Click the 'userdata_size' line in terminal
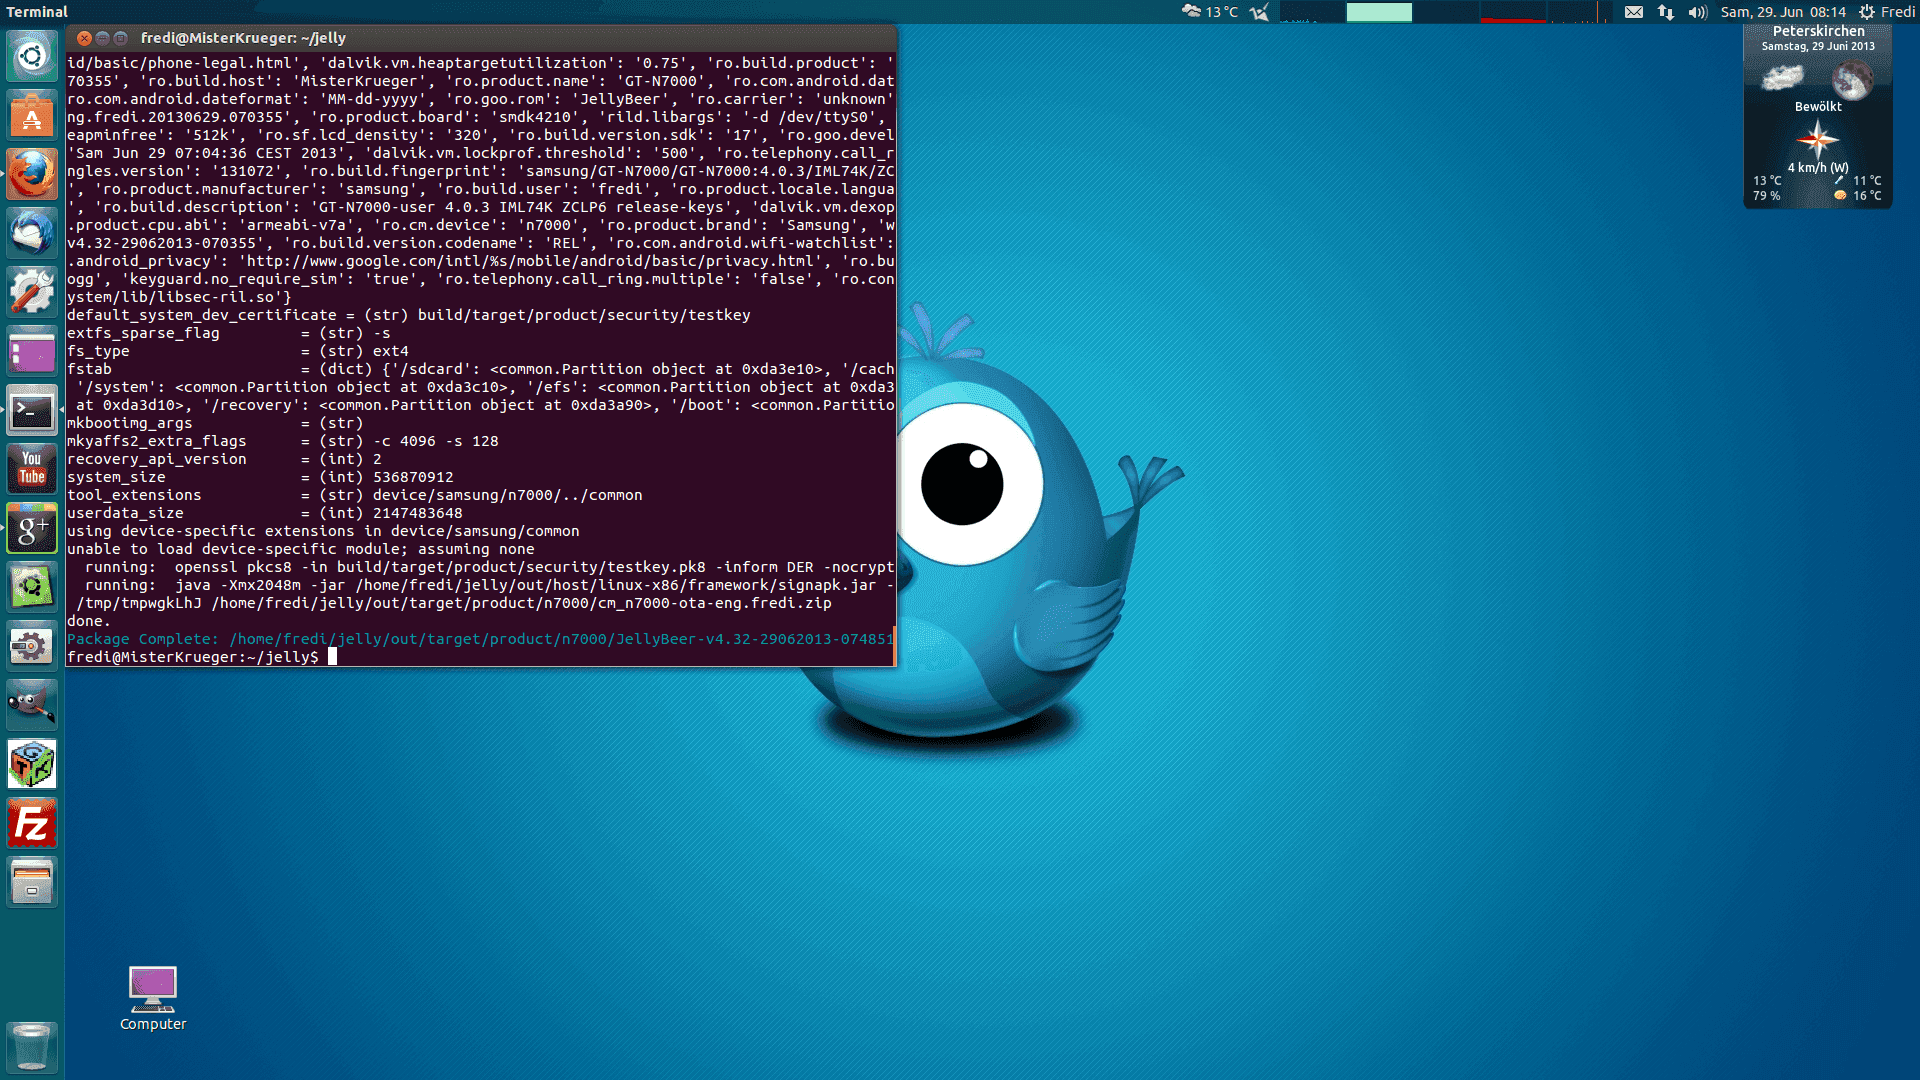1920x1080 pixels. [265, 513]
